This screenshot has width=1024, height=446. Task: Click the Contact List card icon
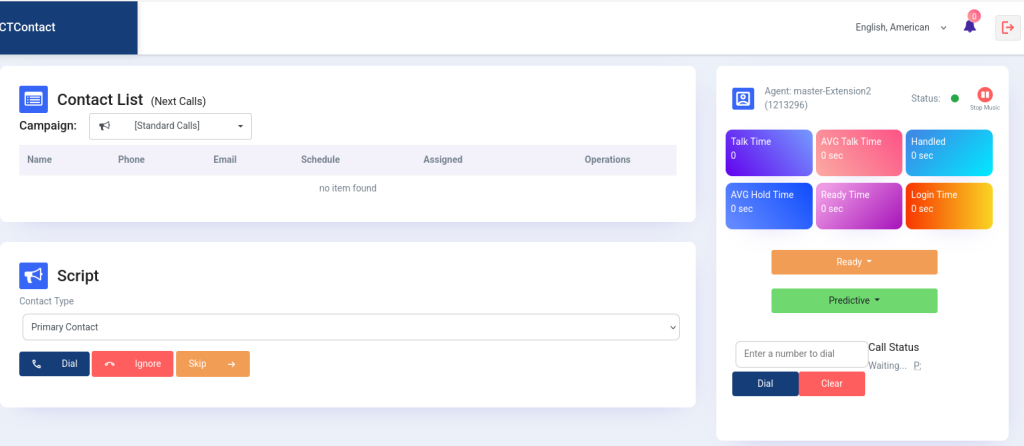[x=34, y=99]
